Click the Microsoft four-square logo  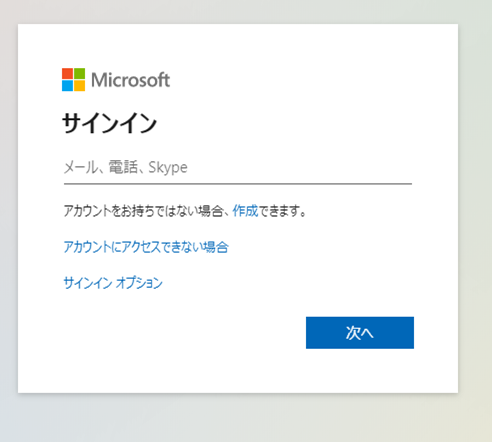[73, 80]
